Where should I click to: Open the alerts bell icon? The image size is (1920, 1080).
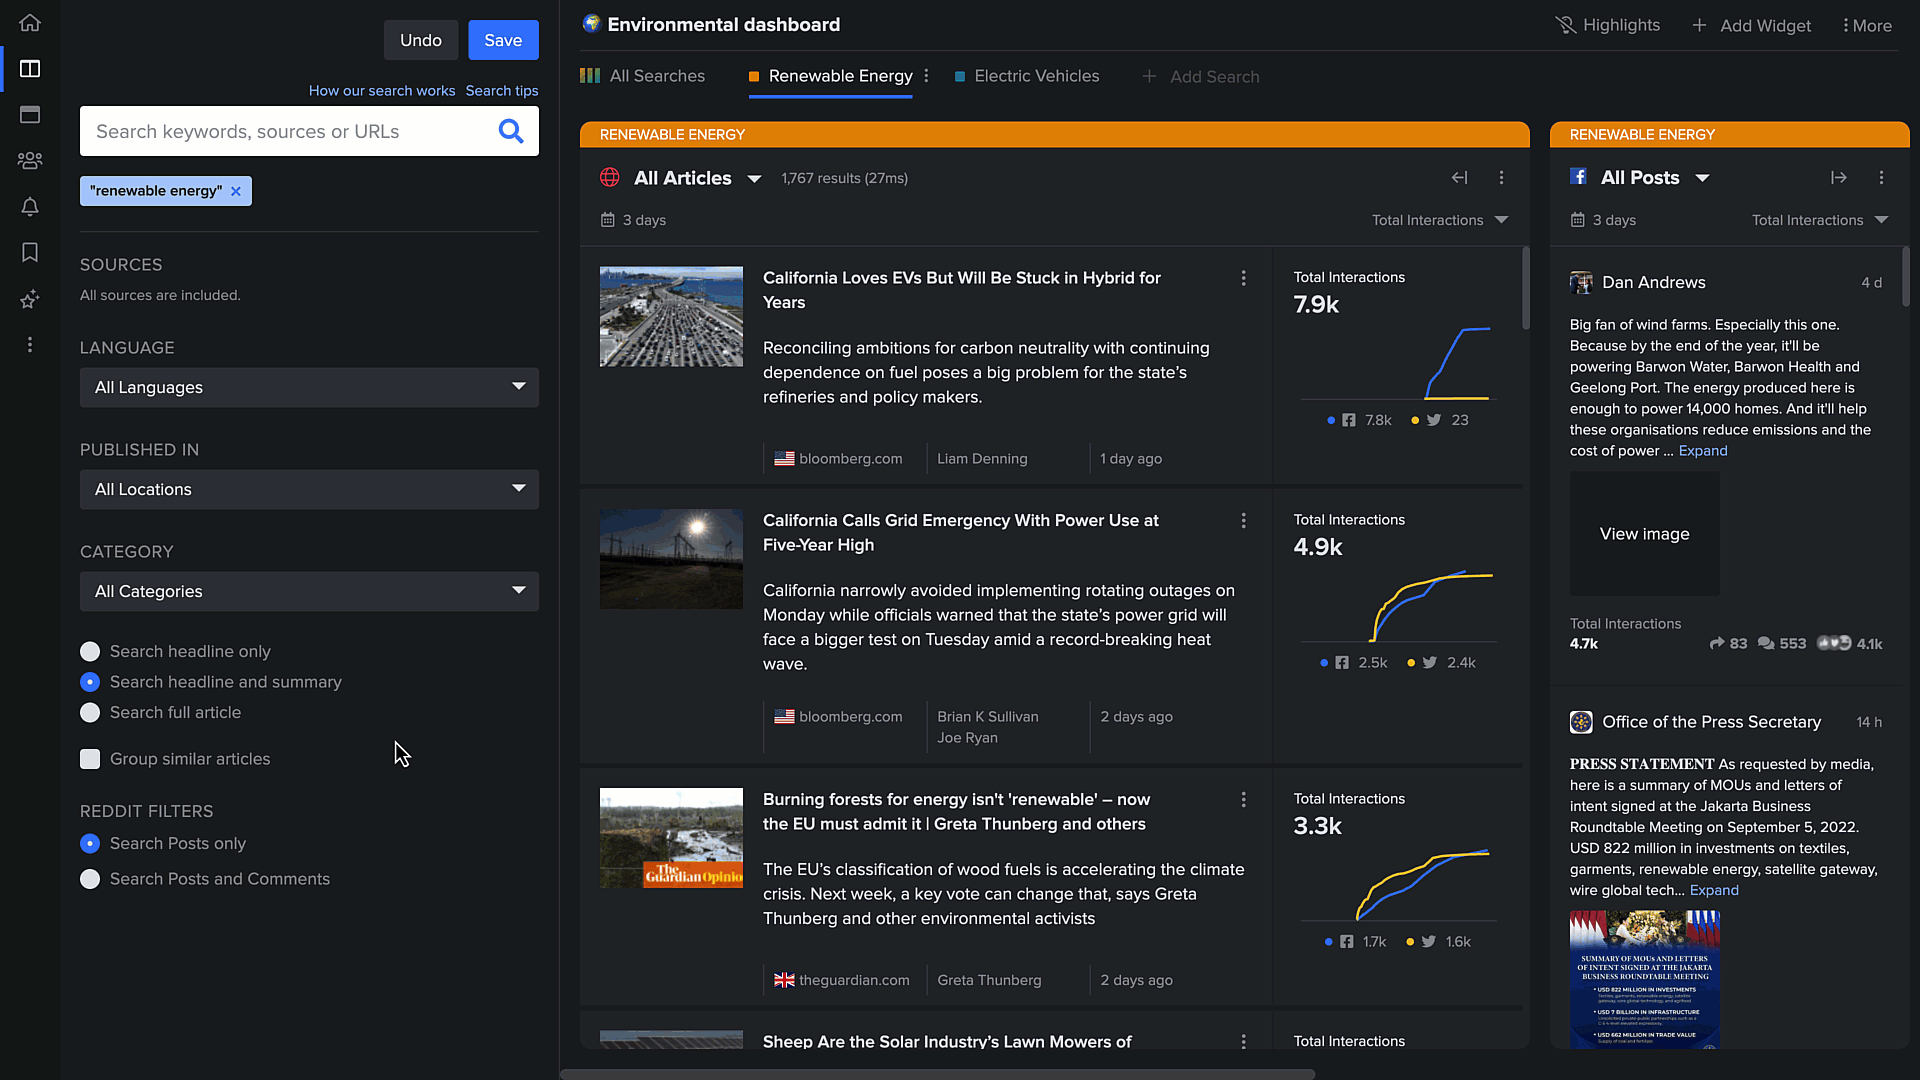click(x=30, y=206)
